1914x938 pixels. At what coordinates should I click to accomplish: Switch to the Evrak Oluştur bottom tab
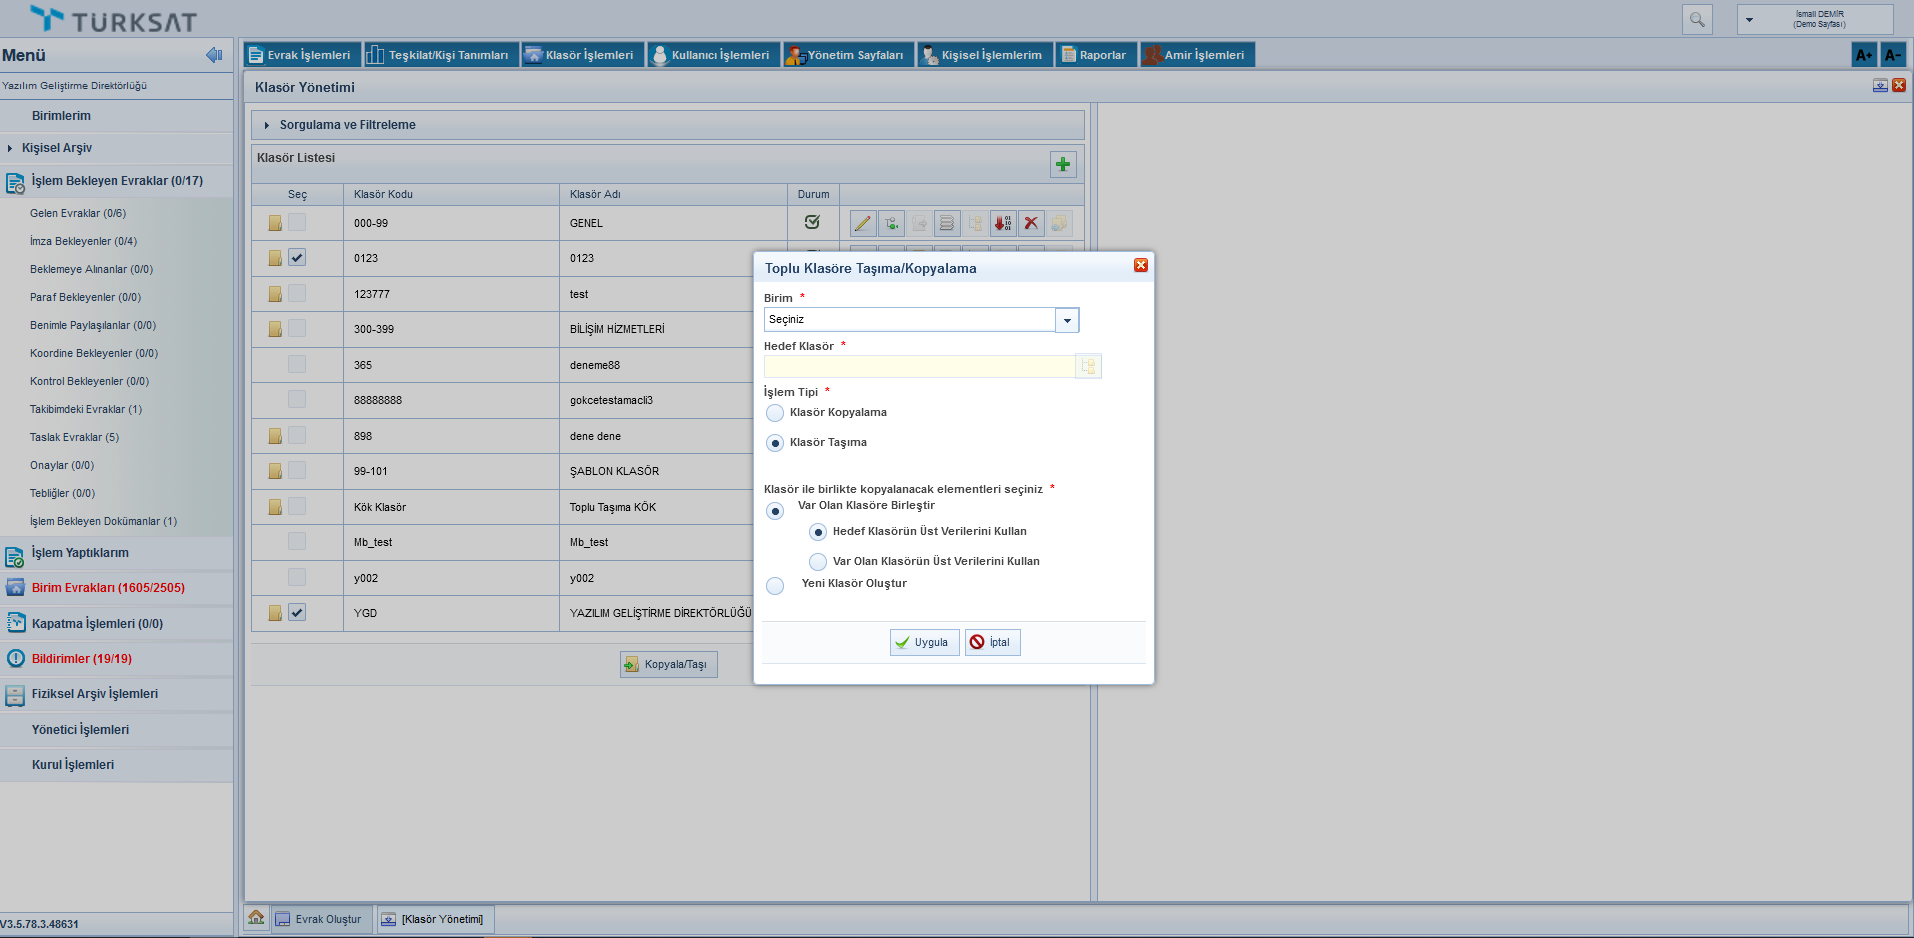tap(320, 919)
